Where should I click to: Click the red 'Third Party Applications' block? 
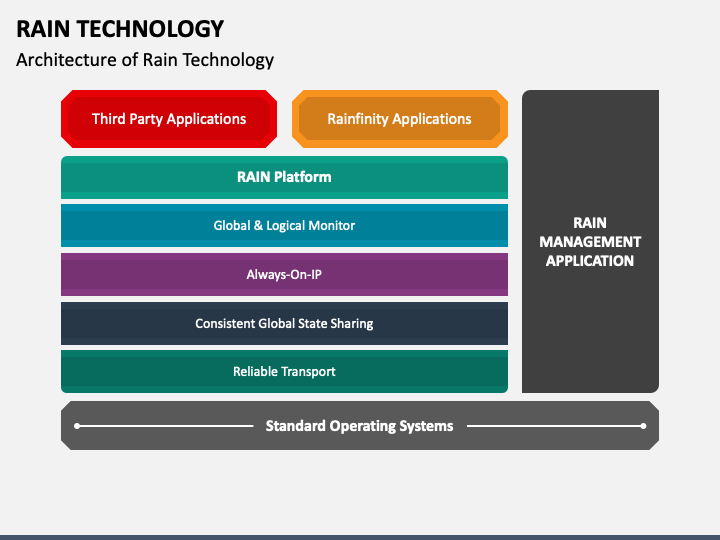[169, 119]
